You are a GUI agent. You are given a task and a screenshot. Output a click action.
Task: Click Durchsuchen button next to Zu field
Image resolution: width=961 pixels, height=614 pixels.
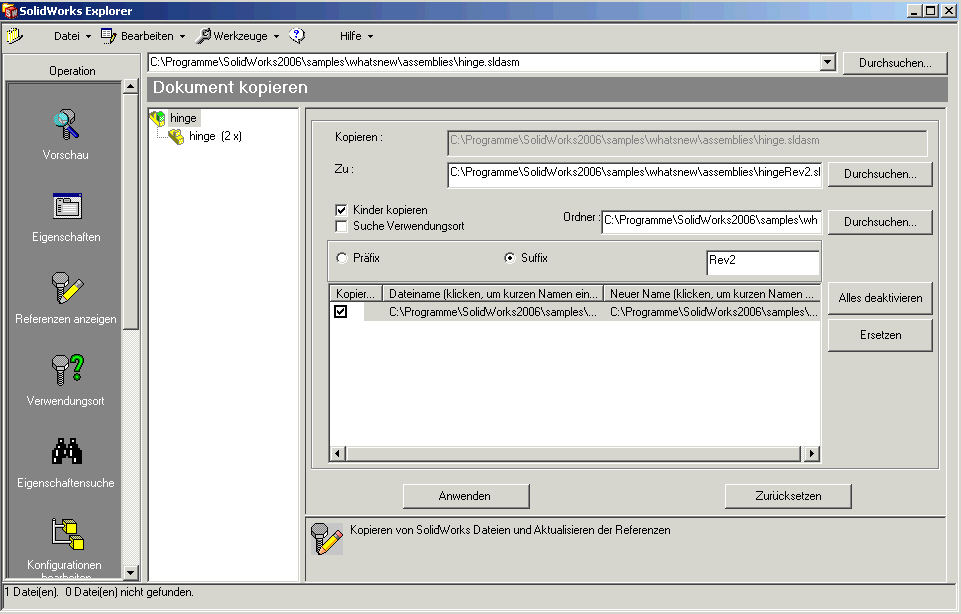pos(880,174)
